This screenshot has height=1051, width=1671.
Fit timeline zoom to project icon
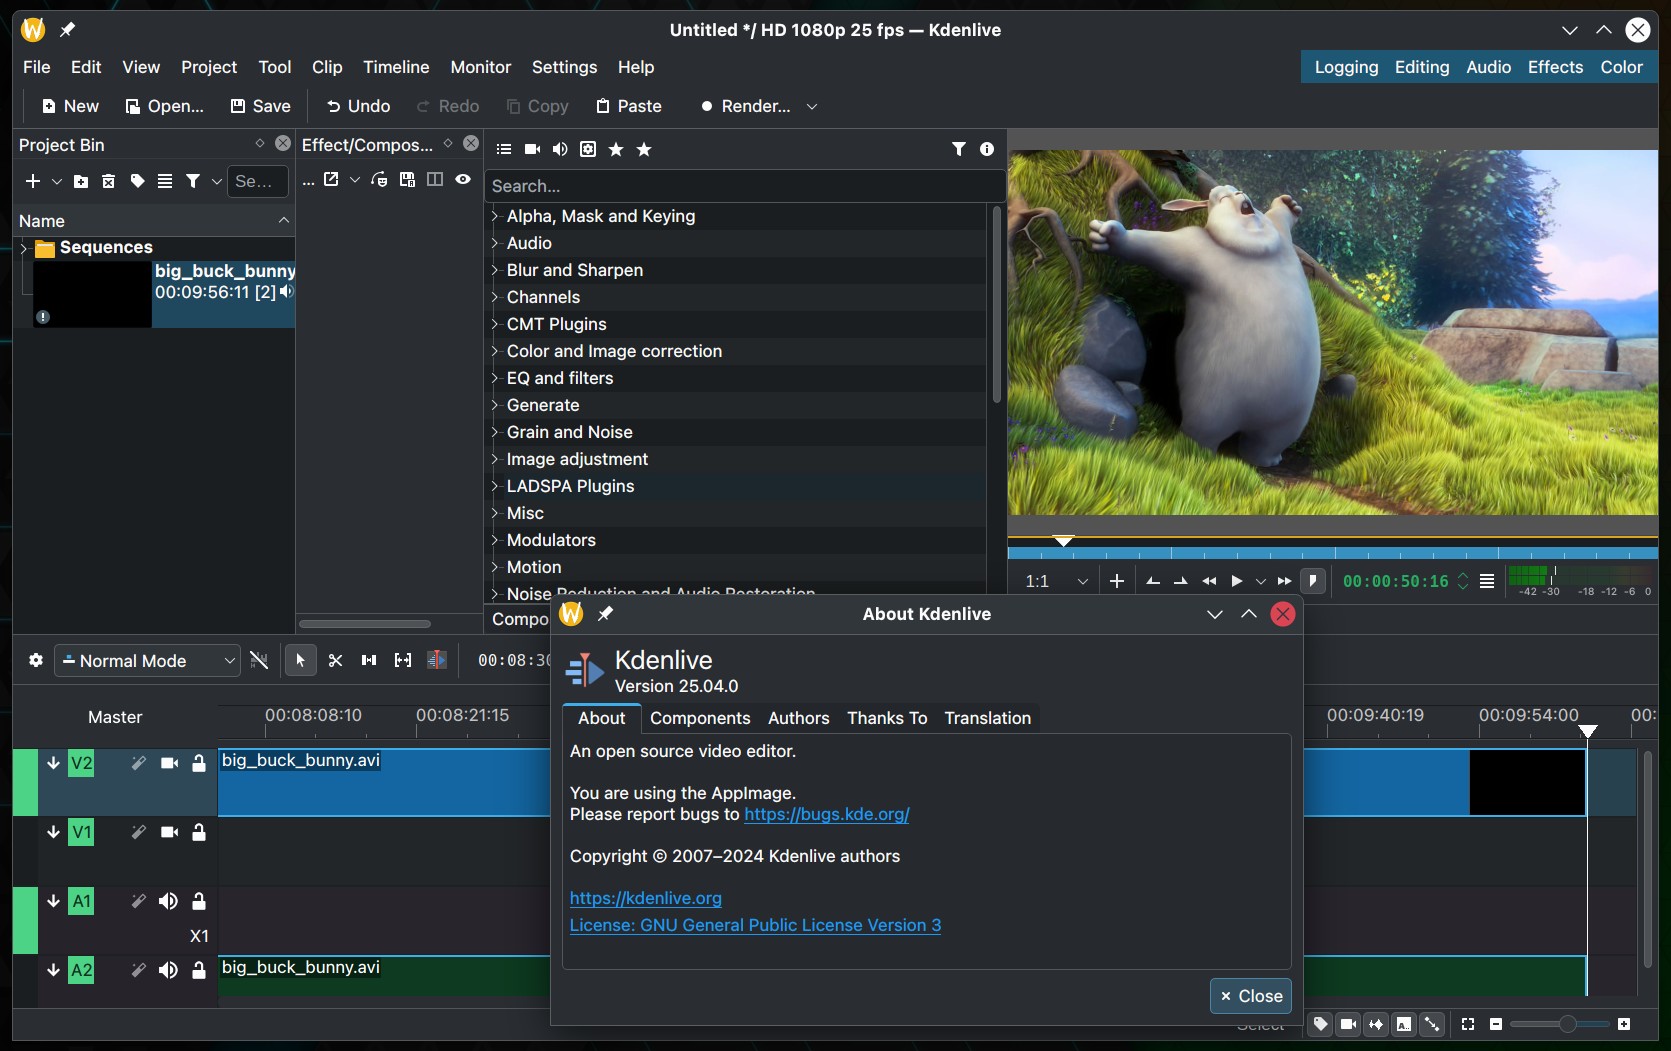tap(1468, 1024)
